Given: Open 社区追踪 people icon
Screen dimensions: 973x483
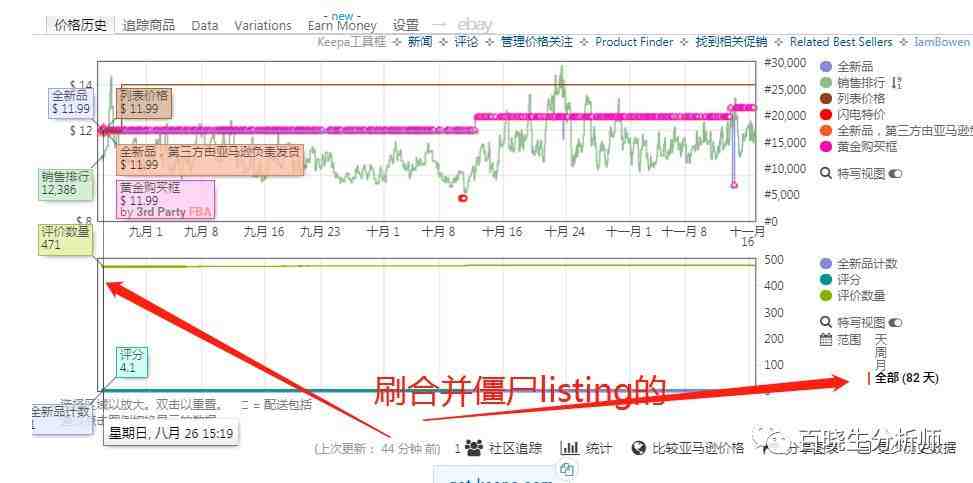Looking at the screenshot, I should pyautogui.click(x=474, y=448).
